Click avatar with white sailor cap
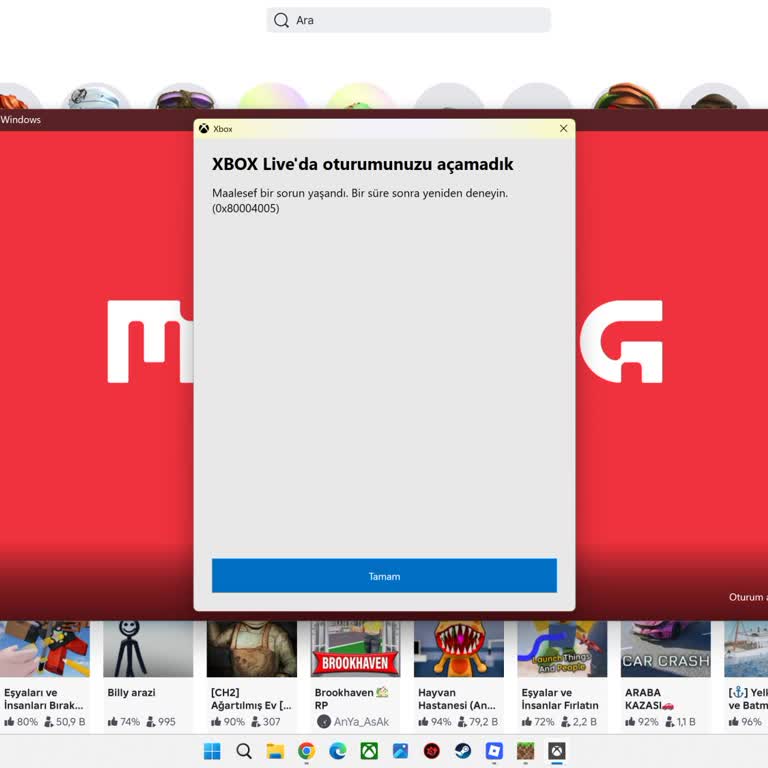Screen dimensions: 768x768 coord(96,96)
